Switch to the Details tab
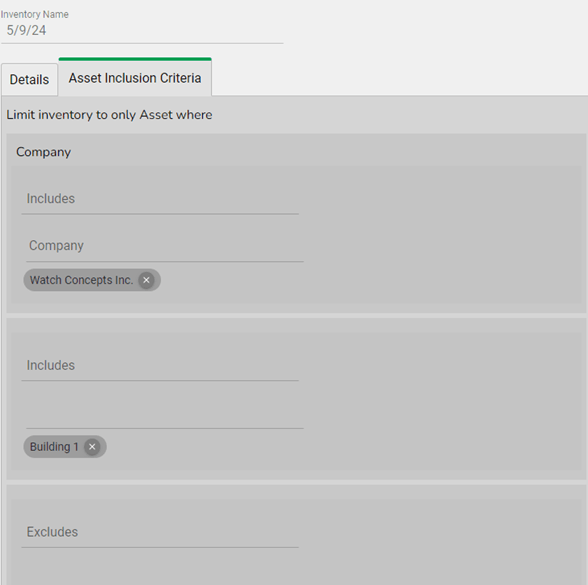This screenshot has height=585, width=588. 30,80
